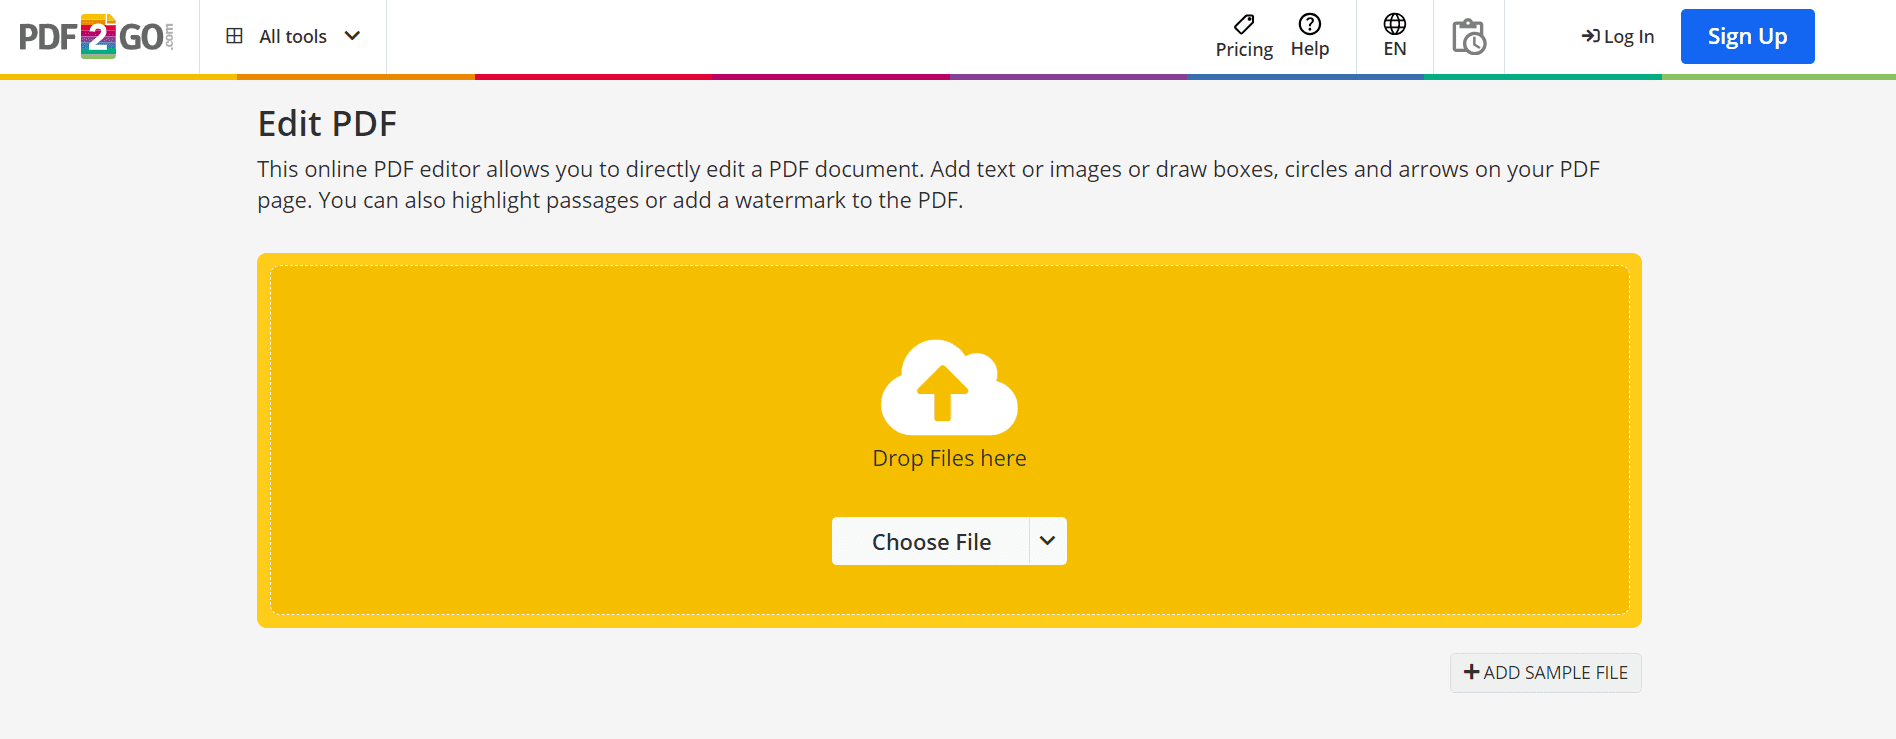Click the Edit PDF heading
This screenshot has height=739, width=1896.
(x=327, y=124)
